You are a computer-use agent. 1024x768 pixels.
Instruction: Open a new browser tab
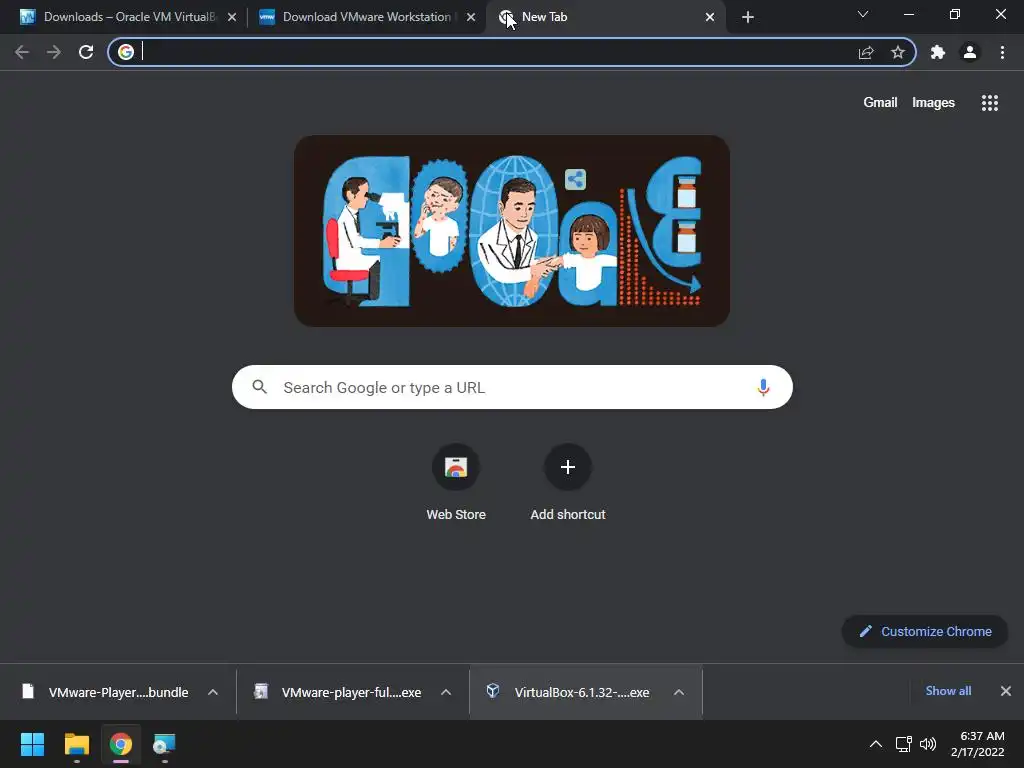click(x=748, y=17)
